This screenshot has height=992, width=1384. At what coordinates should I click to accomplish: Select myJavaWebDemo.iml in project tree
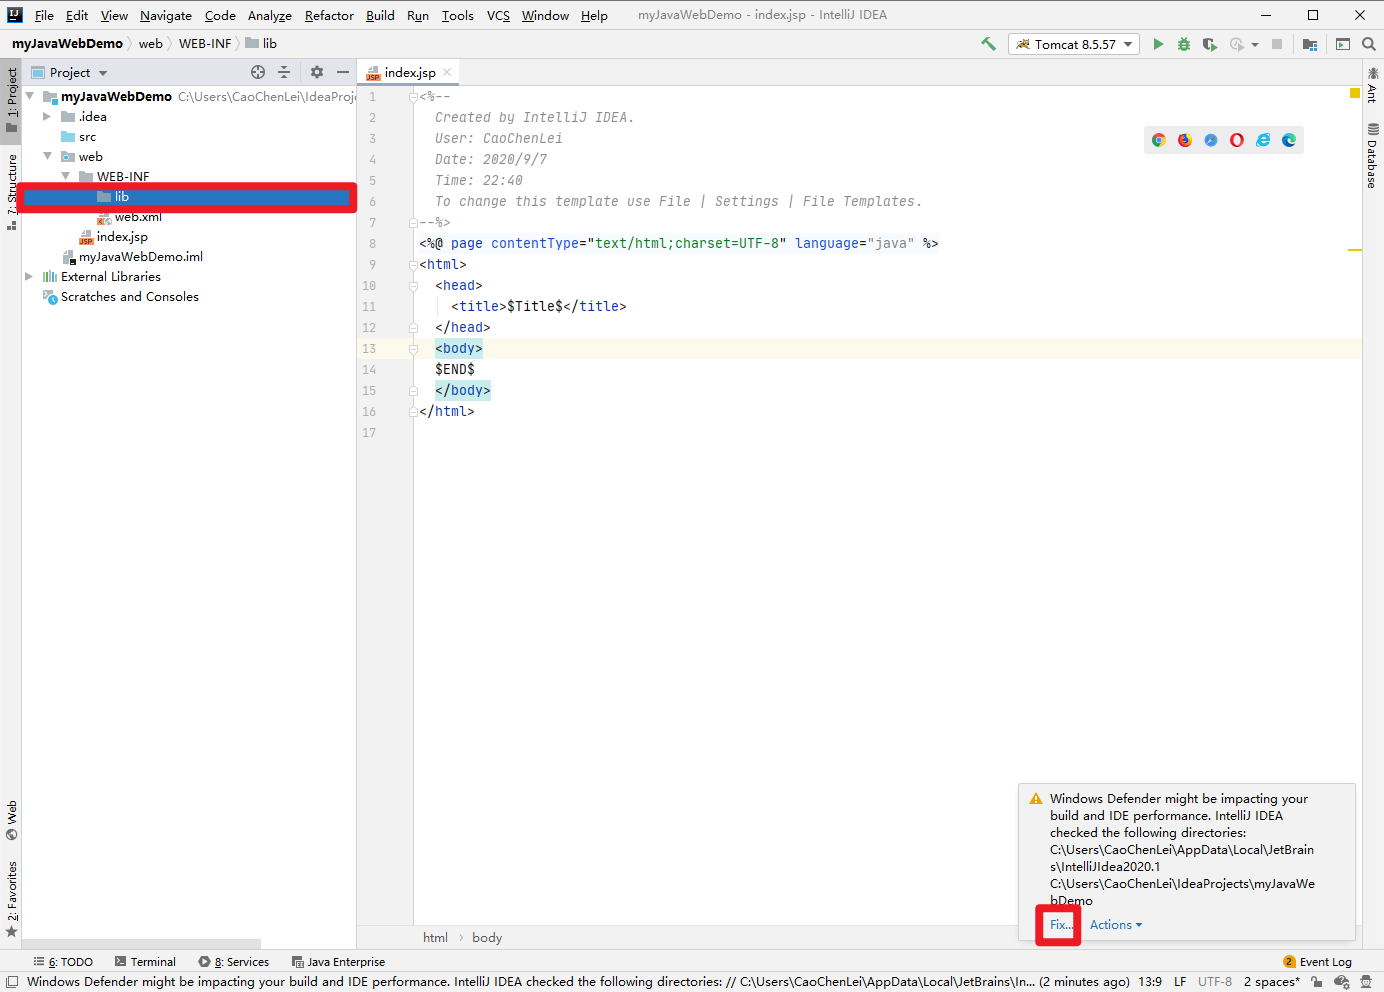(x=141, y=256)
